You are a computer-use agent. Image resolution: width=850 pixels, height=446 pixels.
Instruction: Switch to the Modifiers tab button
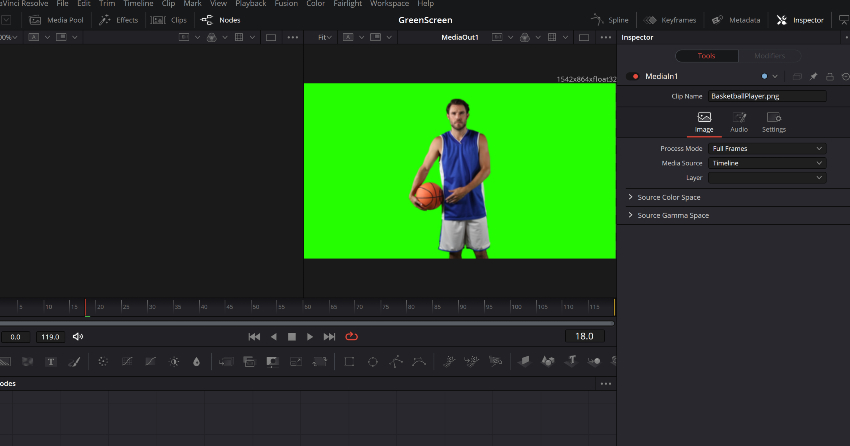pos(769,56)
